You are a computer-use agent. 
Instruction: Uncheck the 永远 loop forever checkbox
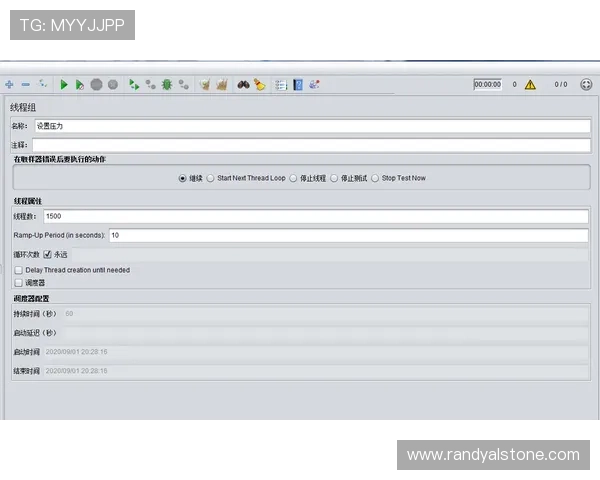click(x=47, y=254)
